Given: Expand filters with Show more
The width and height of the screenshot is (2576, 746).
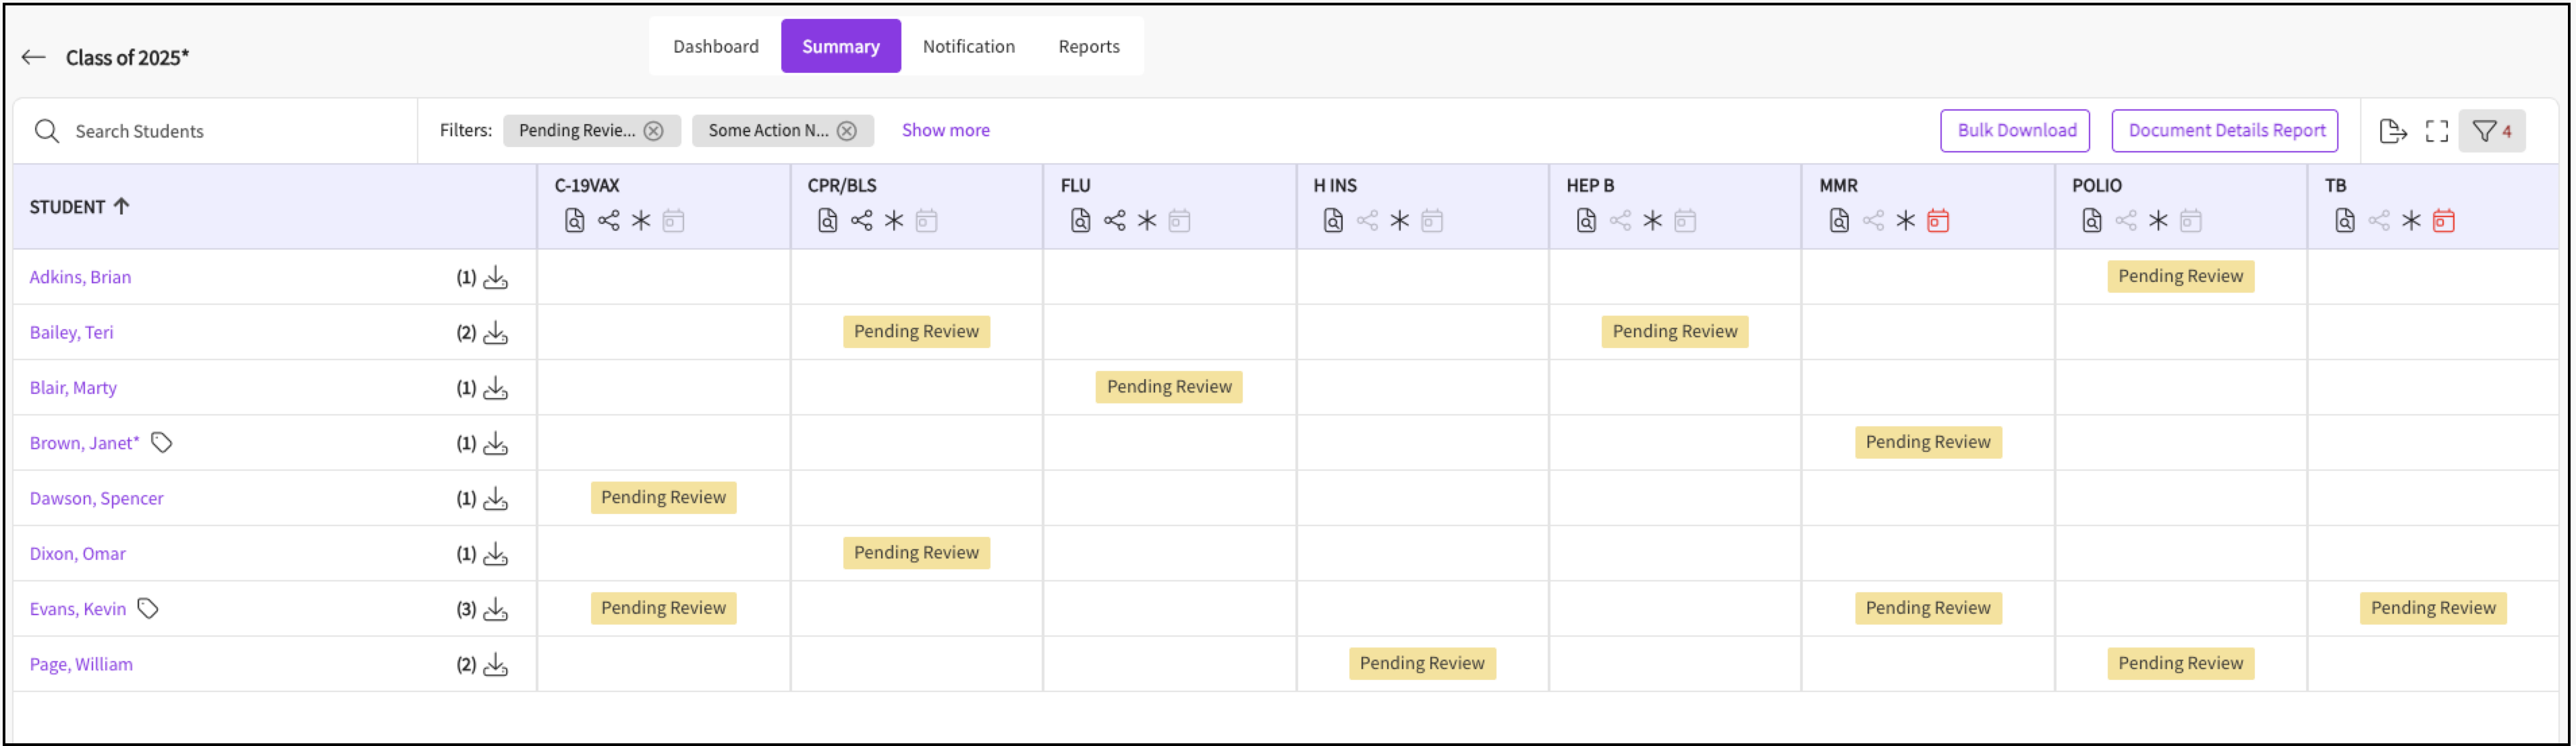Looking at the screenshot, I should tap(945, 130).
